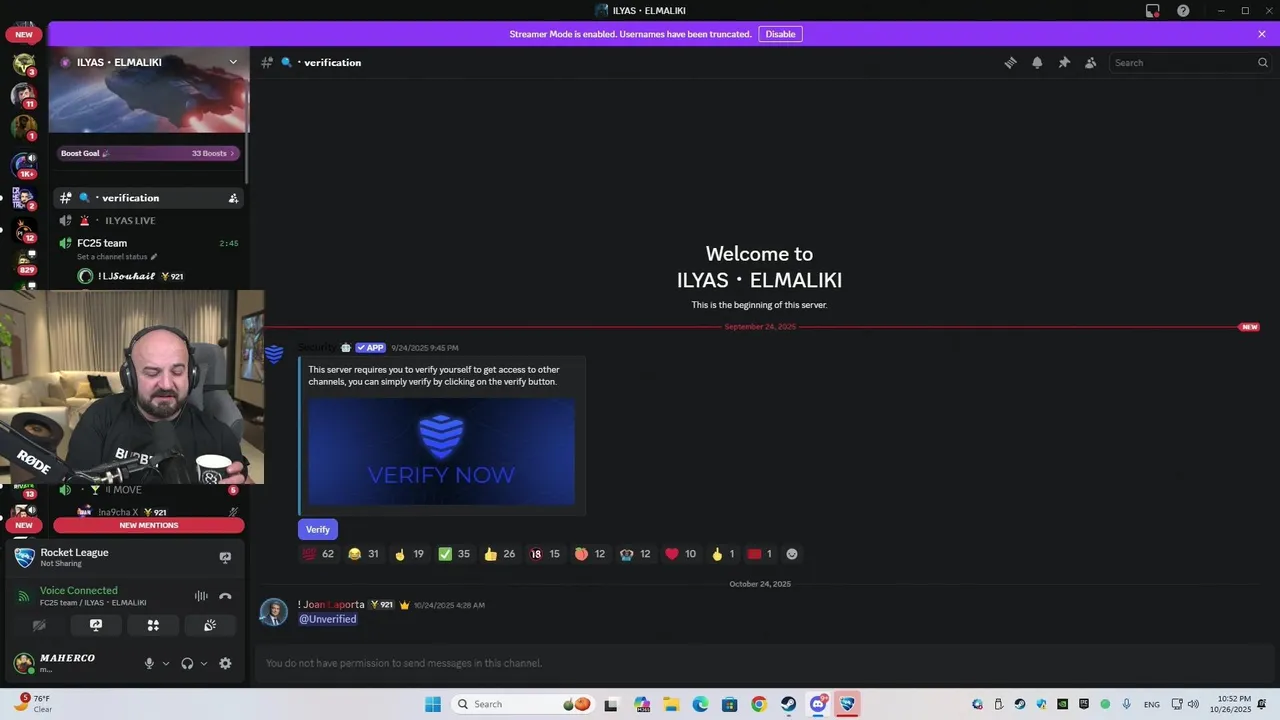Open noise suppression waveform icon
This screenshot has height=720, width=1280.
click(x=201, y=596)
